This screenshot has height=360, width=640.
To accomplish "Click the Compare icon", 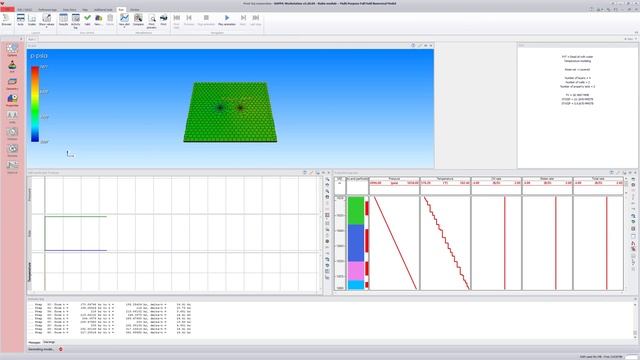I will coord(138,20).
